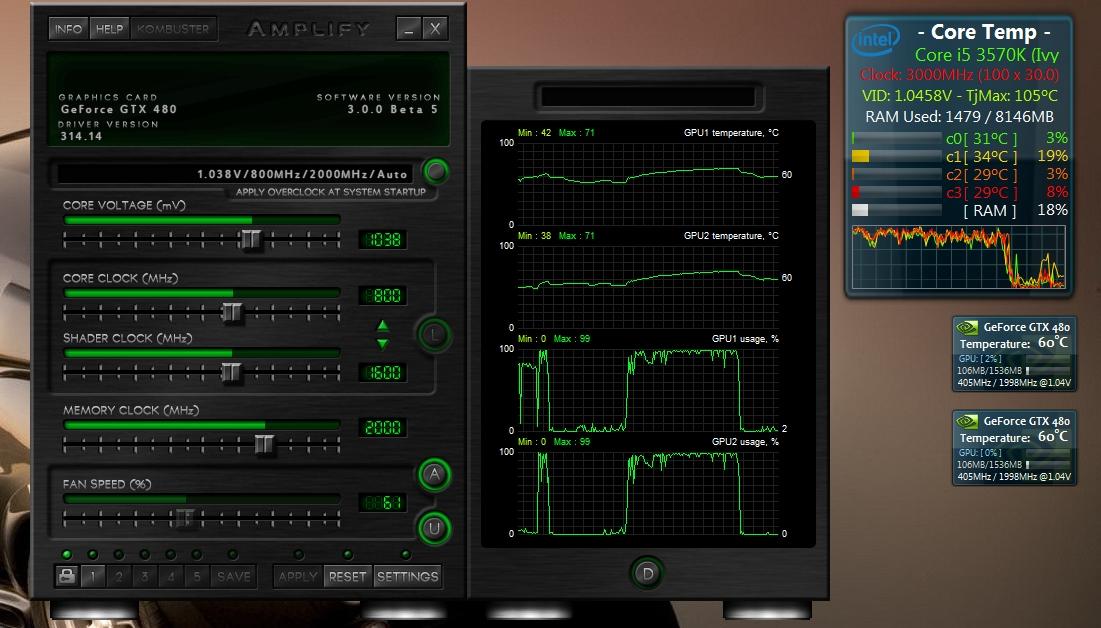This screenshot has height=628, width=1101.
Task: Toggle apply overclock at system startup
Action: pyautogui.click(x=436, y=171)
